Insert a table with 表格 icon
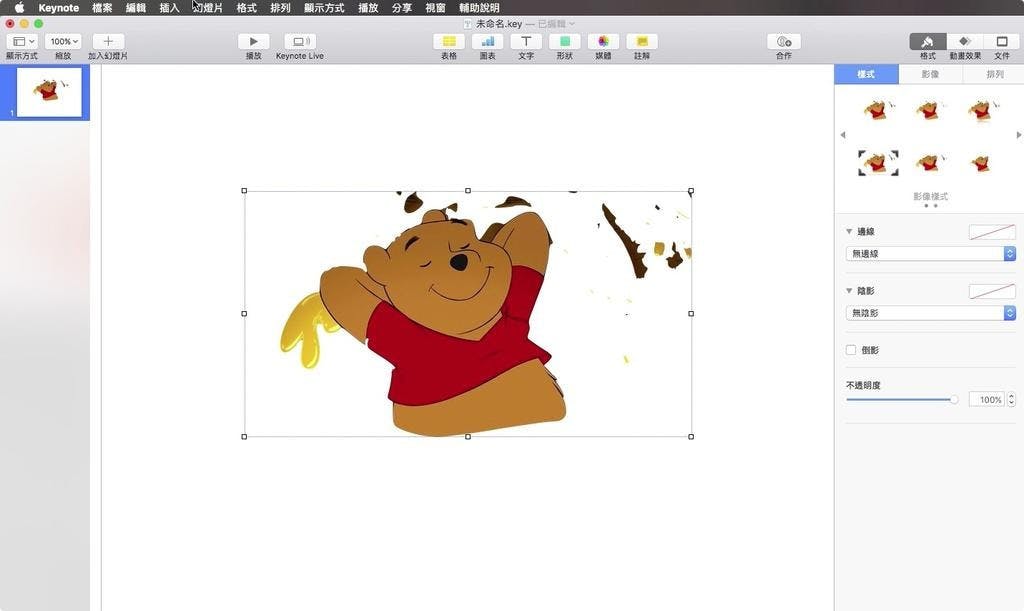This screenshot has width=1024, height=611. coord(449,41)
